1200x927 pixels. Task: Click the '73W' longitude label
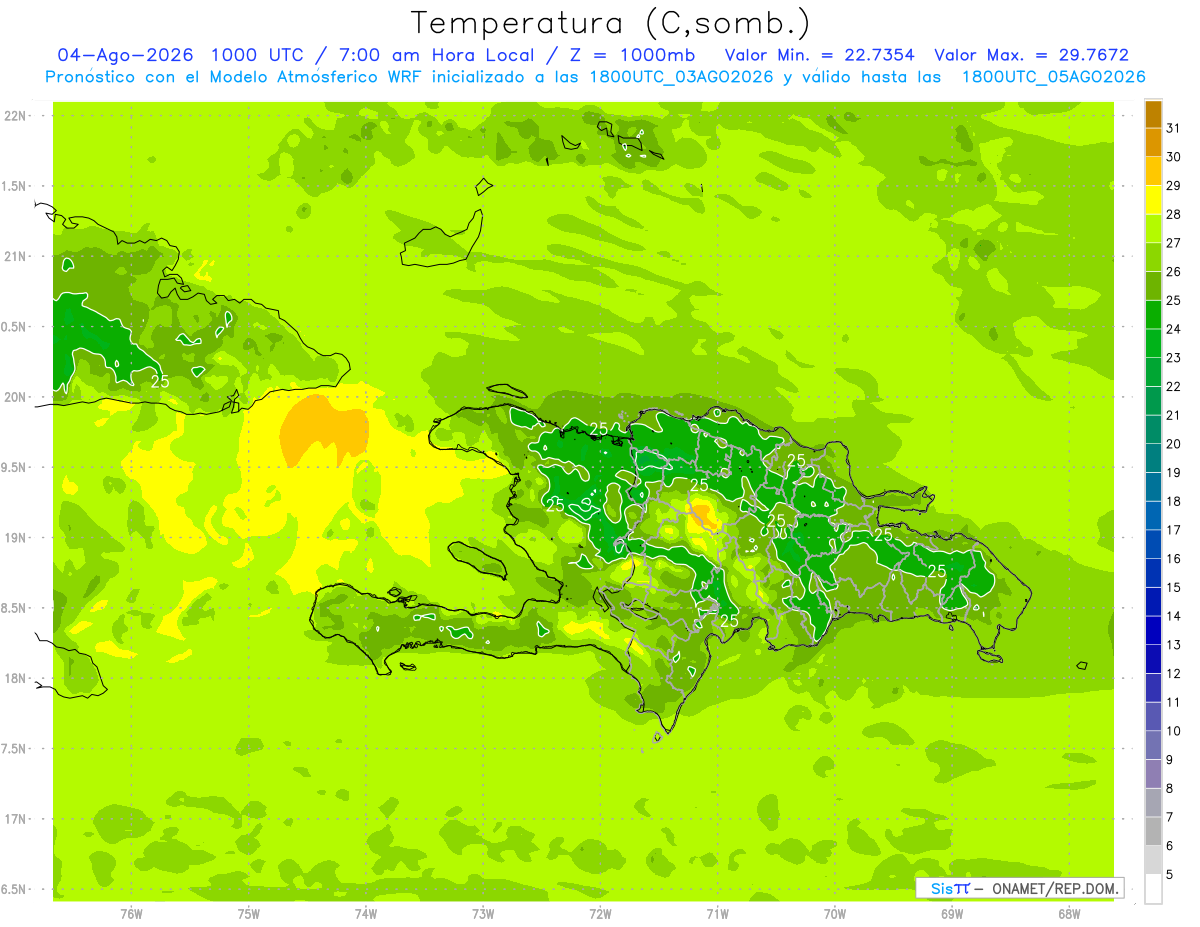tap(483, 914)
